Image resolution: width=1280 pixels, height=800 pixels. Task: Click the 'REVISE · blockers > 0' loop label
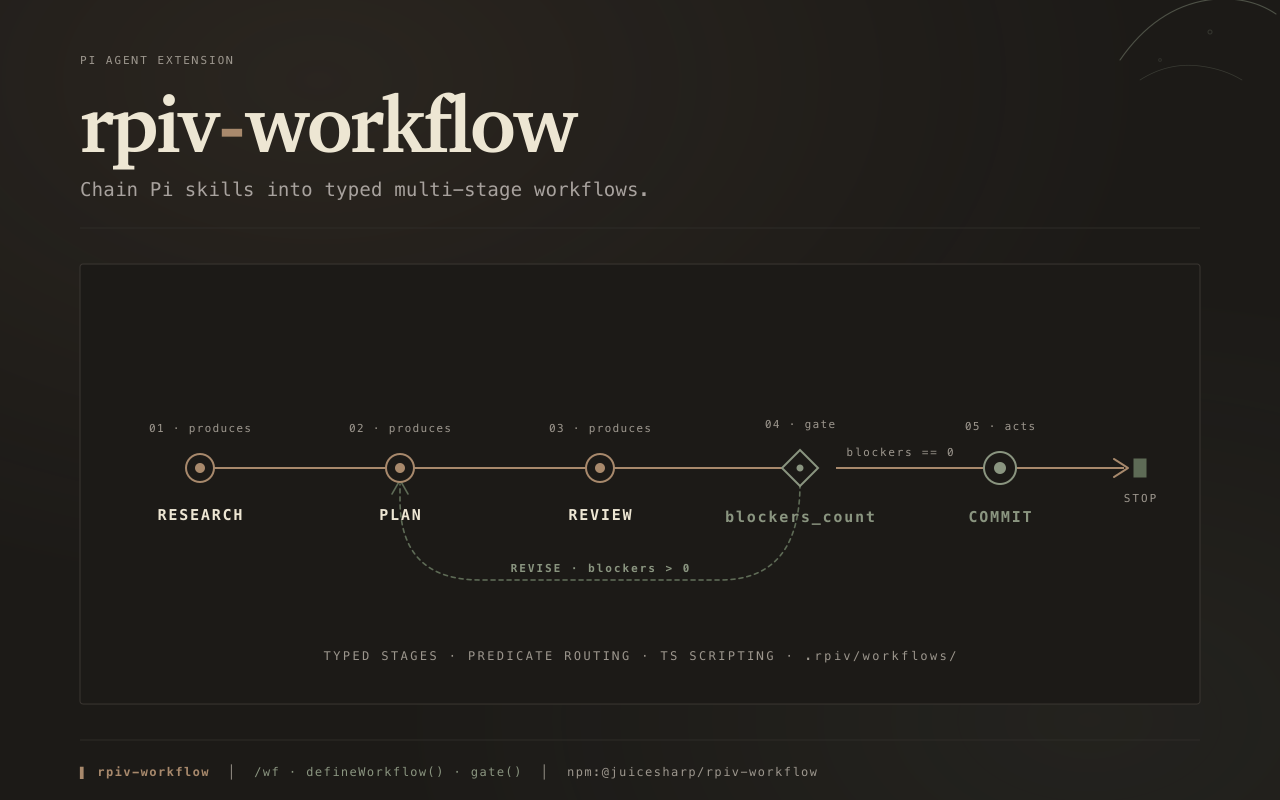pos(600,568)
